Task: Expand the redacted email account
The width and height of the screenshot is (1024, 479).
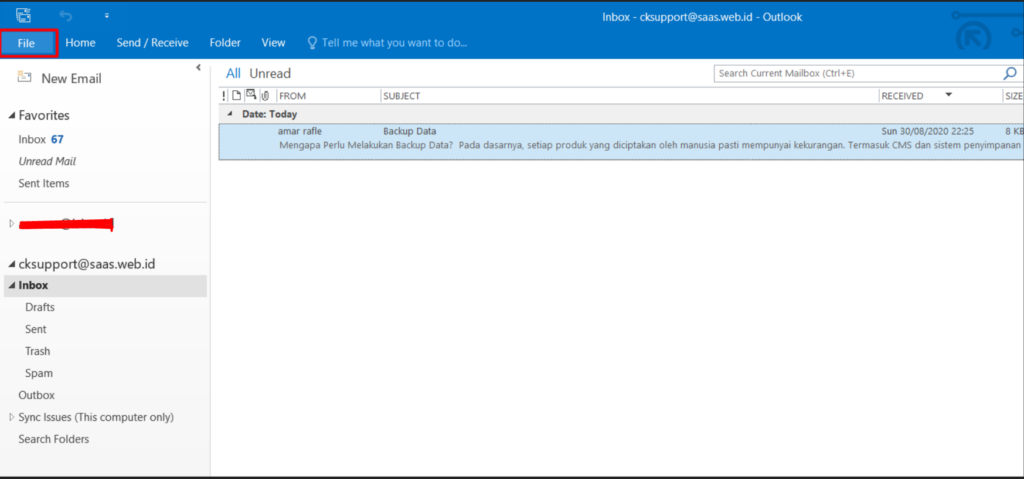Action: point(12,223)
